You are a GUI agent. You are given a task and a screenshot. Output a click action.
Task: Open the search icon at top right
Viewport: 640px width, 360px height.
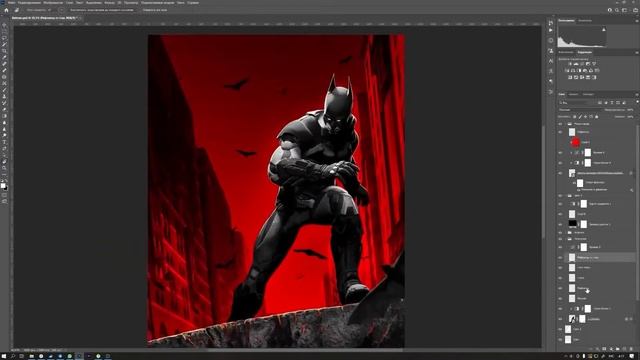click(x=617, y=10)
